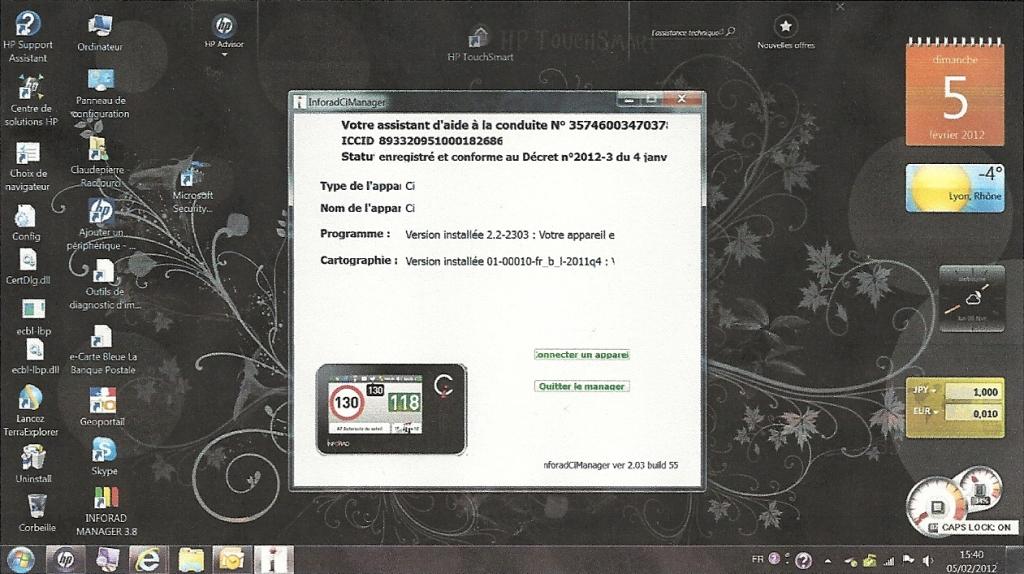Select the CertDlg.dll file icon
Viewport: 1024px width, 574px height.
[x=28, y=267]
